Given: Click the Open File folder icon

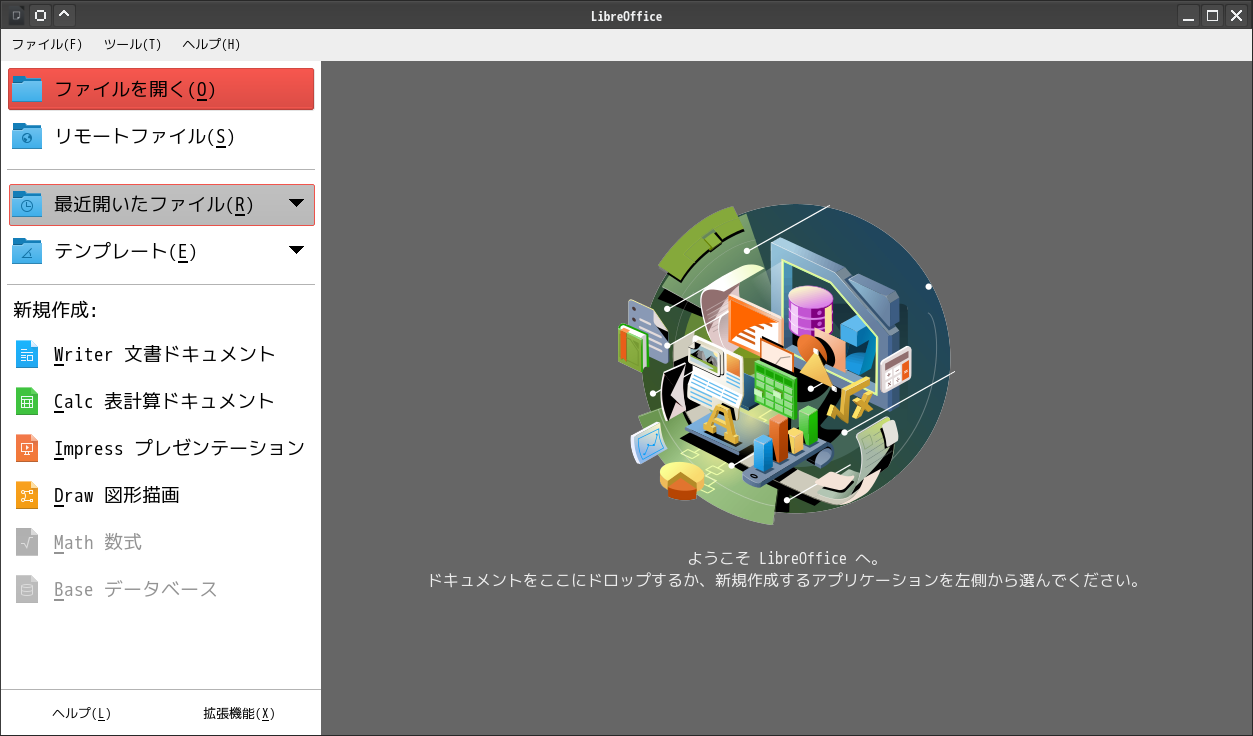Looking at the screenshot, I should pos(27,89).
